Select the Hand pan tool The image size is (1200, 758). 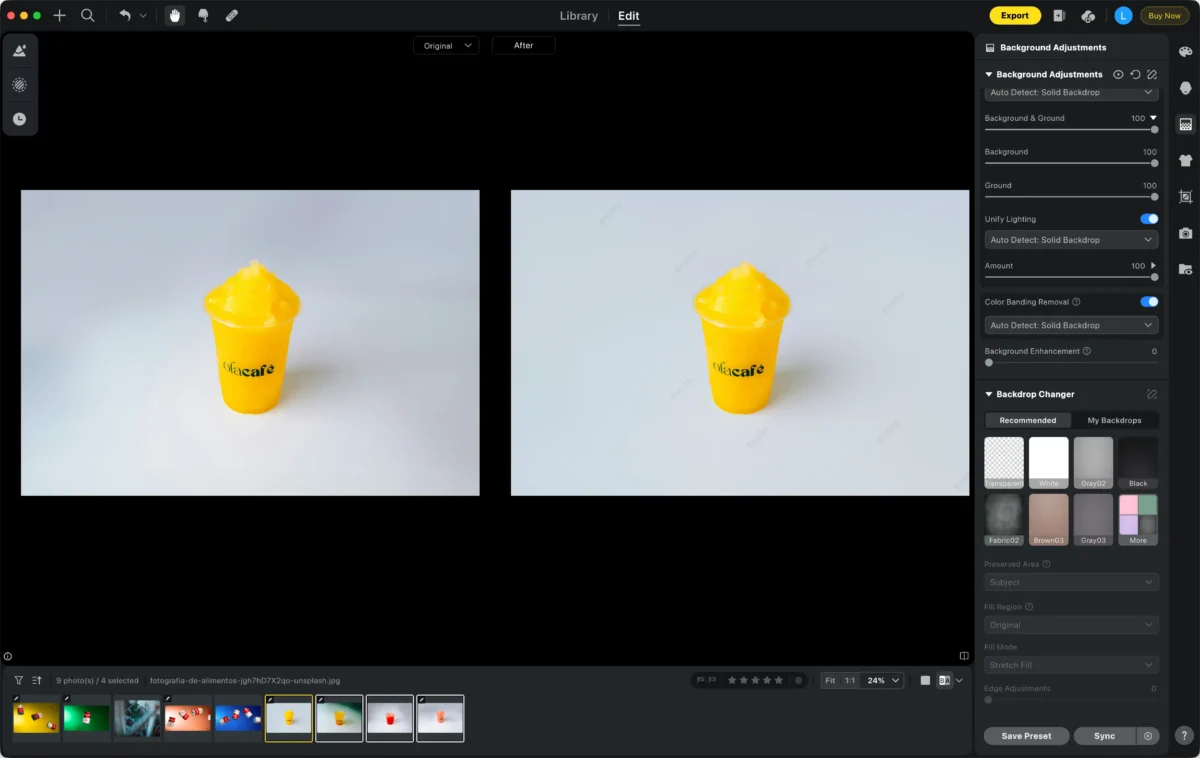[x=175, y=15]
